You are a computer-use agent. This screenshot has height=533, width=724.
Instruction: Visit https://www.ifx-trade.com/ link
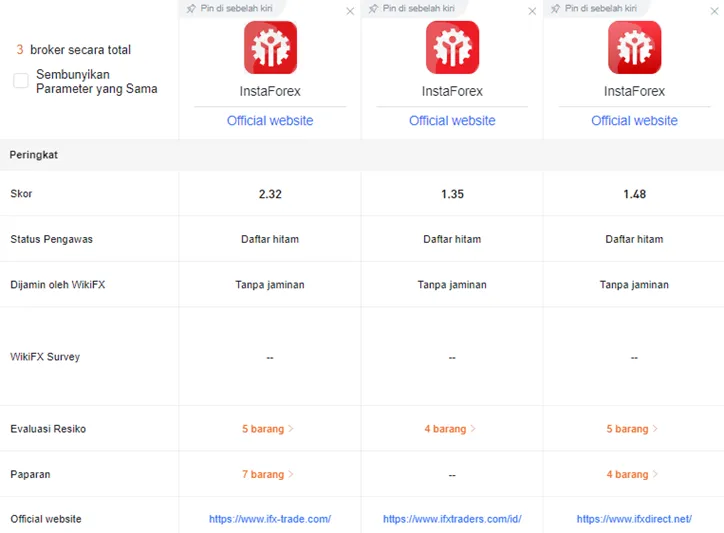[270, 519]
